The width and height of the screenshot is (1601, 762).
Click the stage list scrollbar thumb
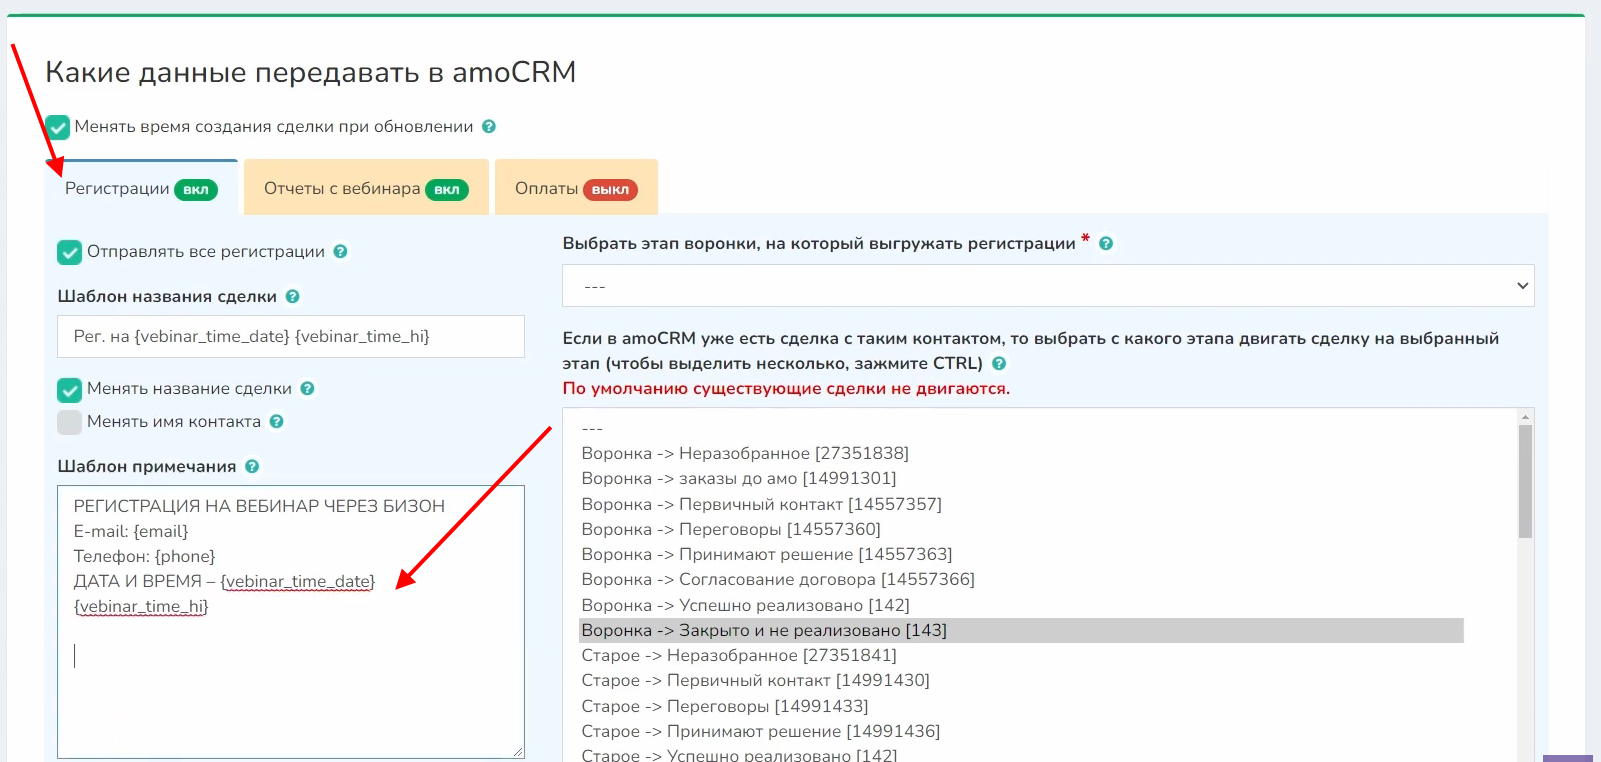click(1525, 480)
